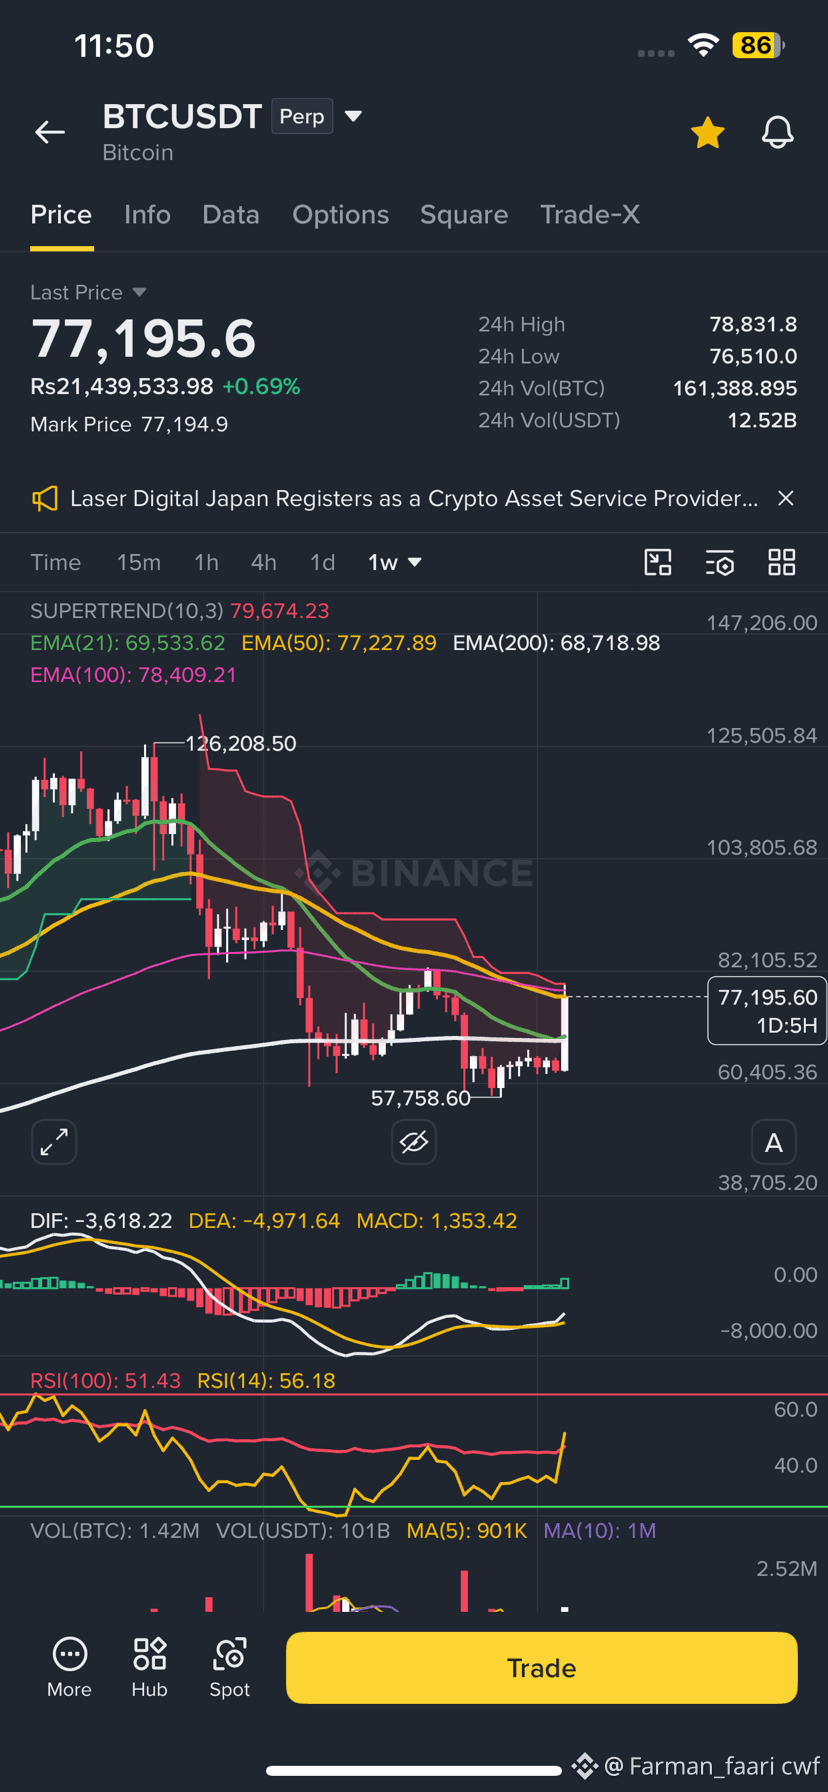Expand the 1w interval dropdown

(x=395, y=562)
